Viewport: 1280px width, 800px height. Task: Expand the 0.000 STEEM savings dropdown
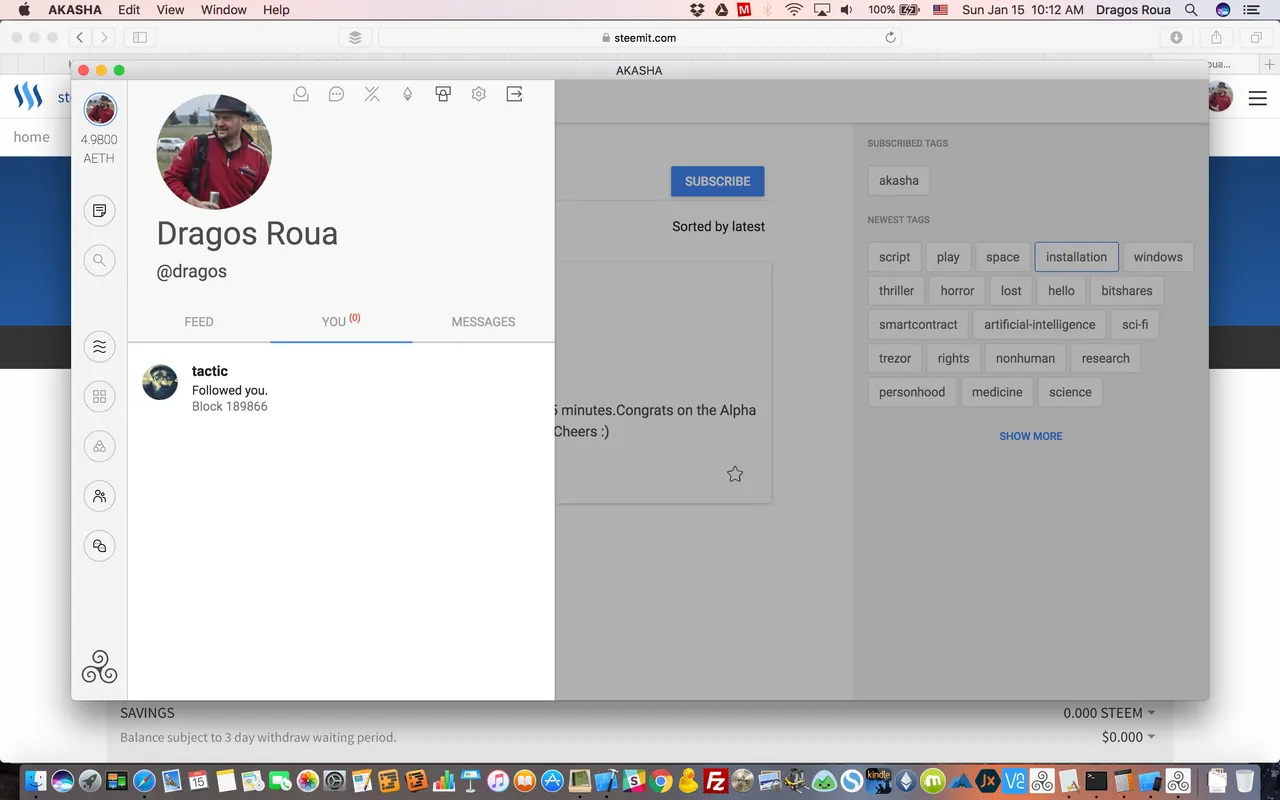[x=1109, y=713]
